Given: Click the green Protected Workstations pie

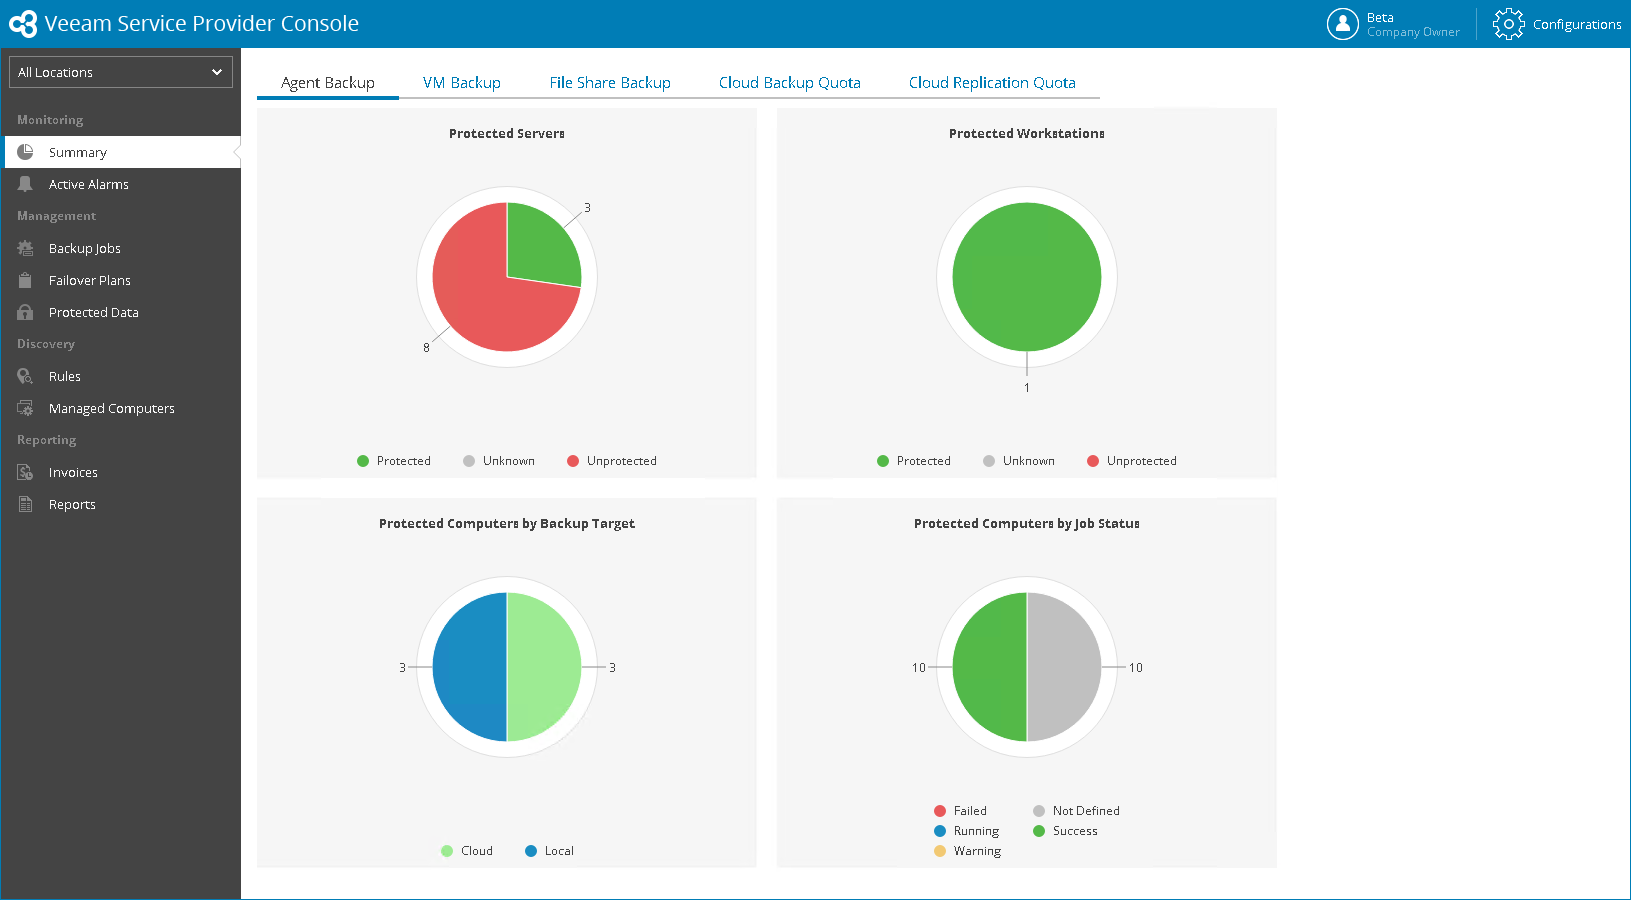Looking at the screenshot, I should [x=1027, y=277].
